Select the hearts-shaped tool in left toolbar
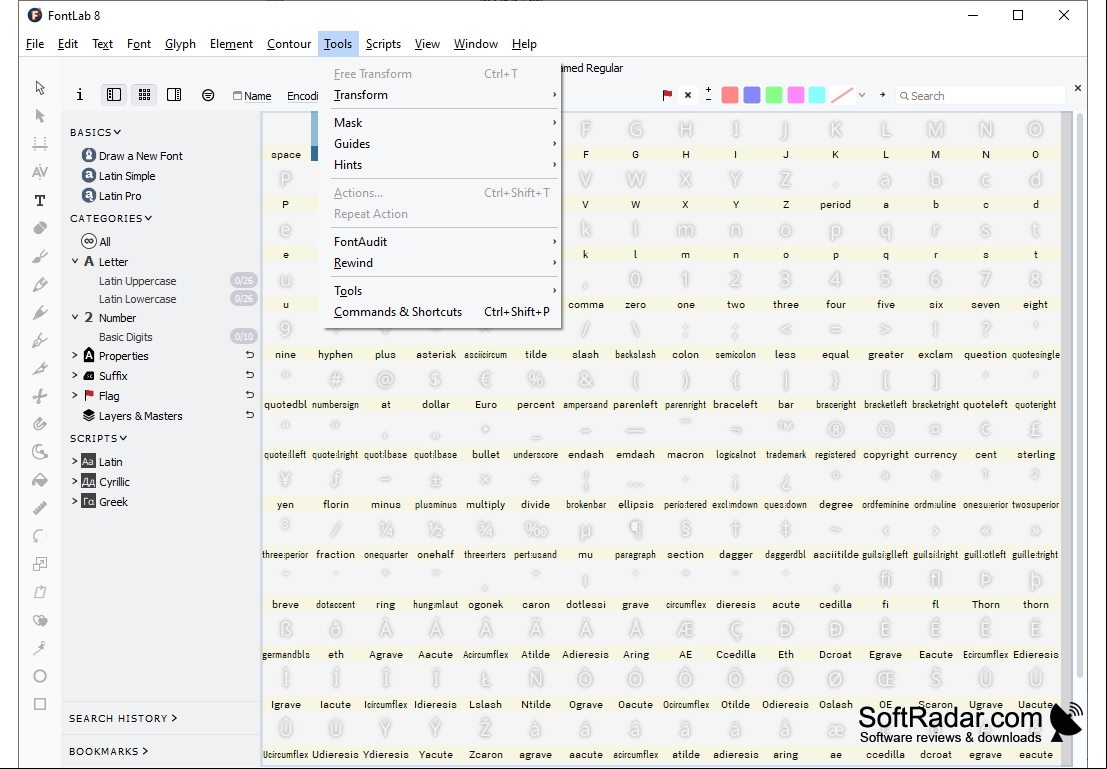This screenshot has width=1107, height=769. click(40, 620)
